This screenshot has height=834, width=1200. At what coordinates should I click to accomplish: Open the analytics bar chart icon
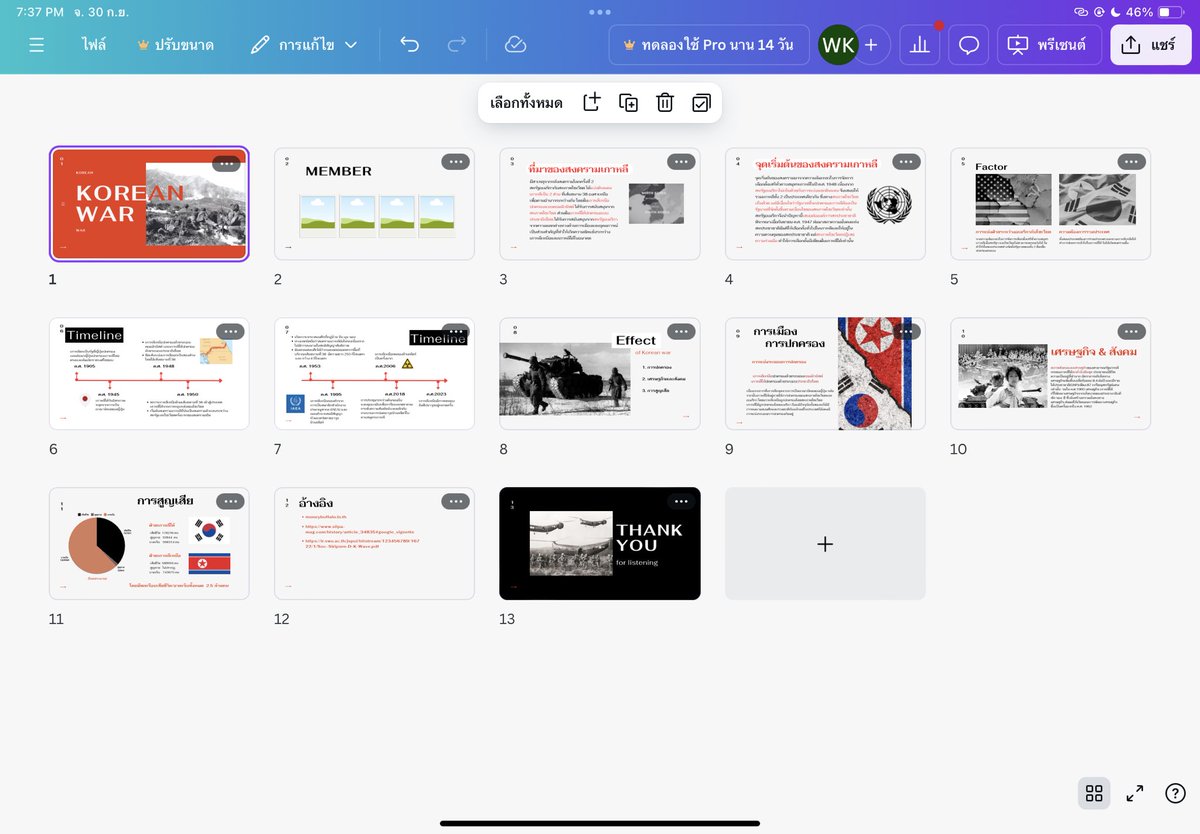[x=920, y=45]
